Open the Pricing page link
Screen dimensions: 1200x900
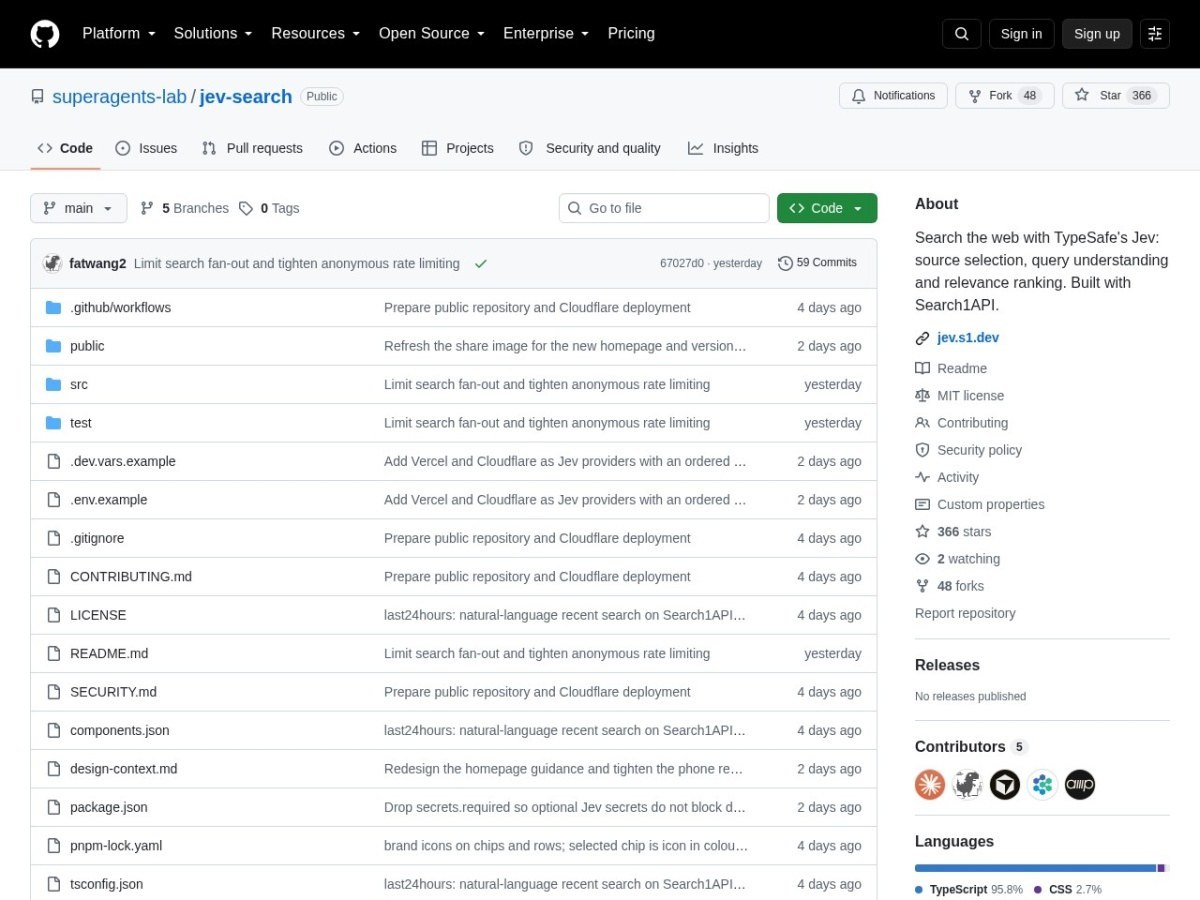[x=631, y=34]
